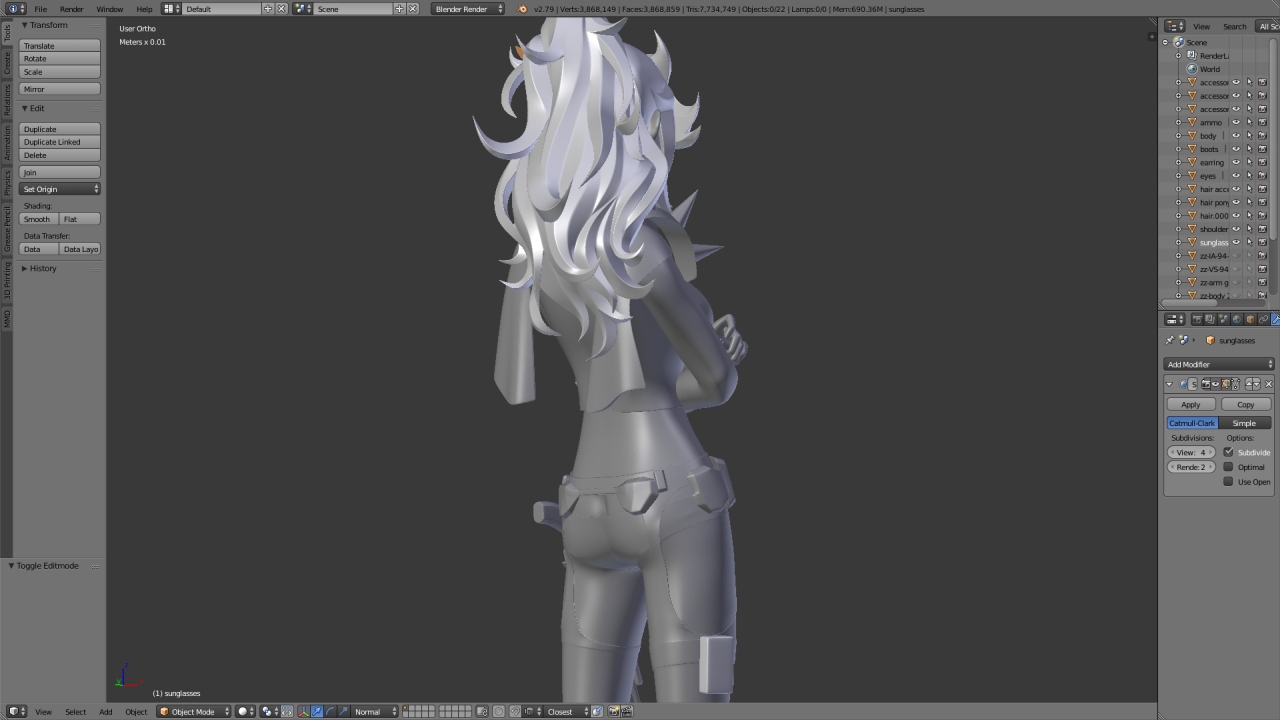Open the render properties tab icon

pyautogui.click(x=1198, y=319)
